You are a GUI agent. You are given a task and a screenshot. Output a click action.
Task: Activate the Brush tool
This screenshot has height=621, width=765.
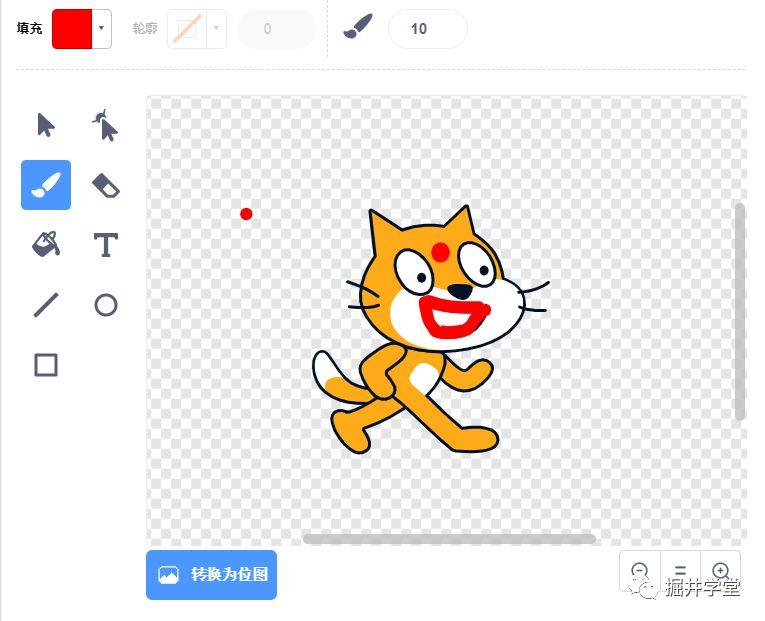point(46,185)
